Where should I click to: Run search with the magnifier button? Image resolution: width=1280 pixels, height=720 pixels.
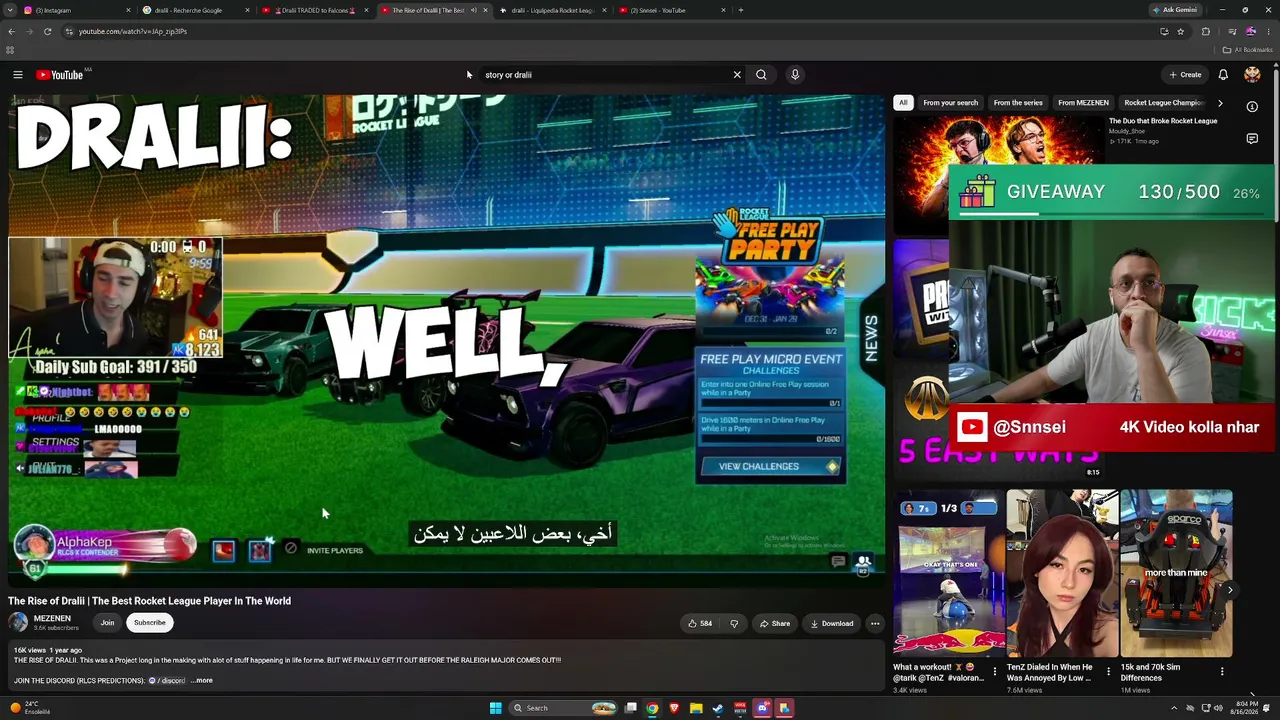coord(761,75)
